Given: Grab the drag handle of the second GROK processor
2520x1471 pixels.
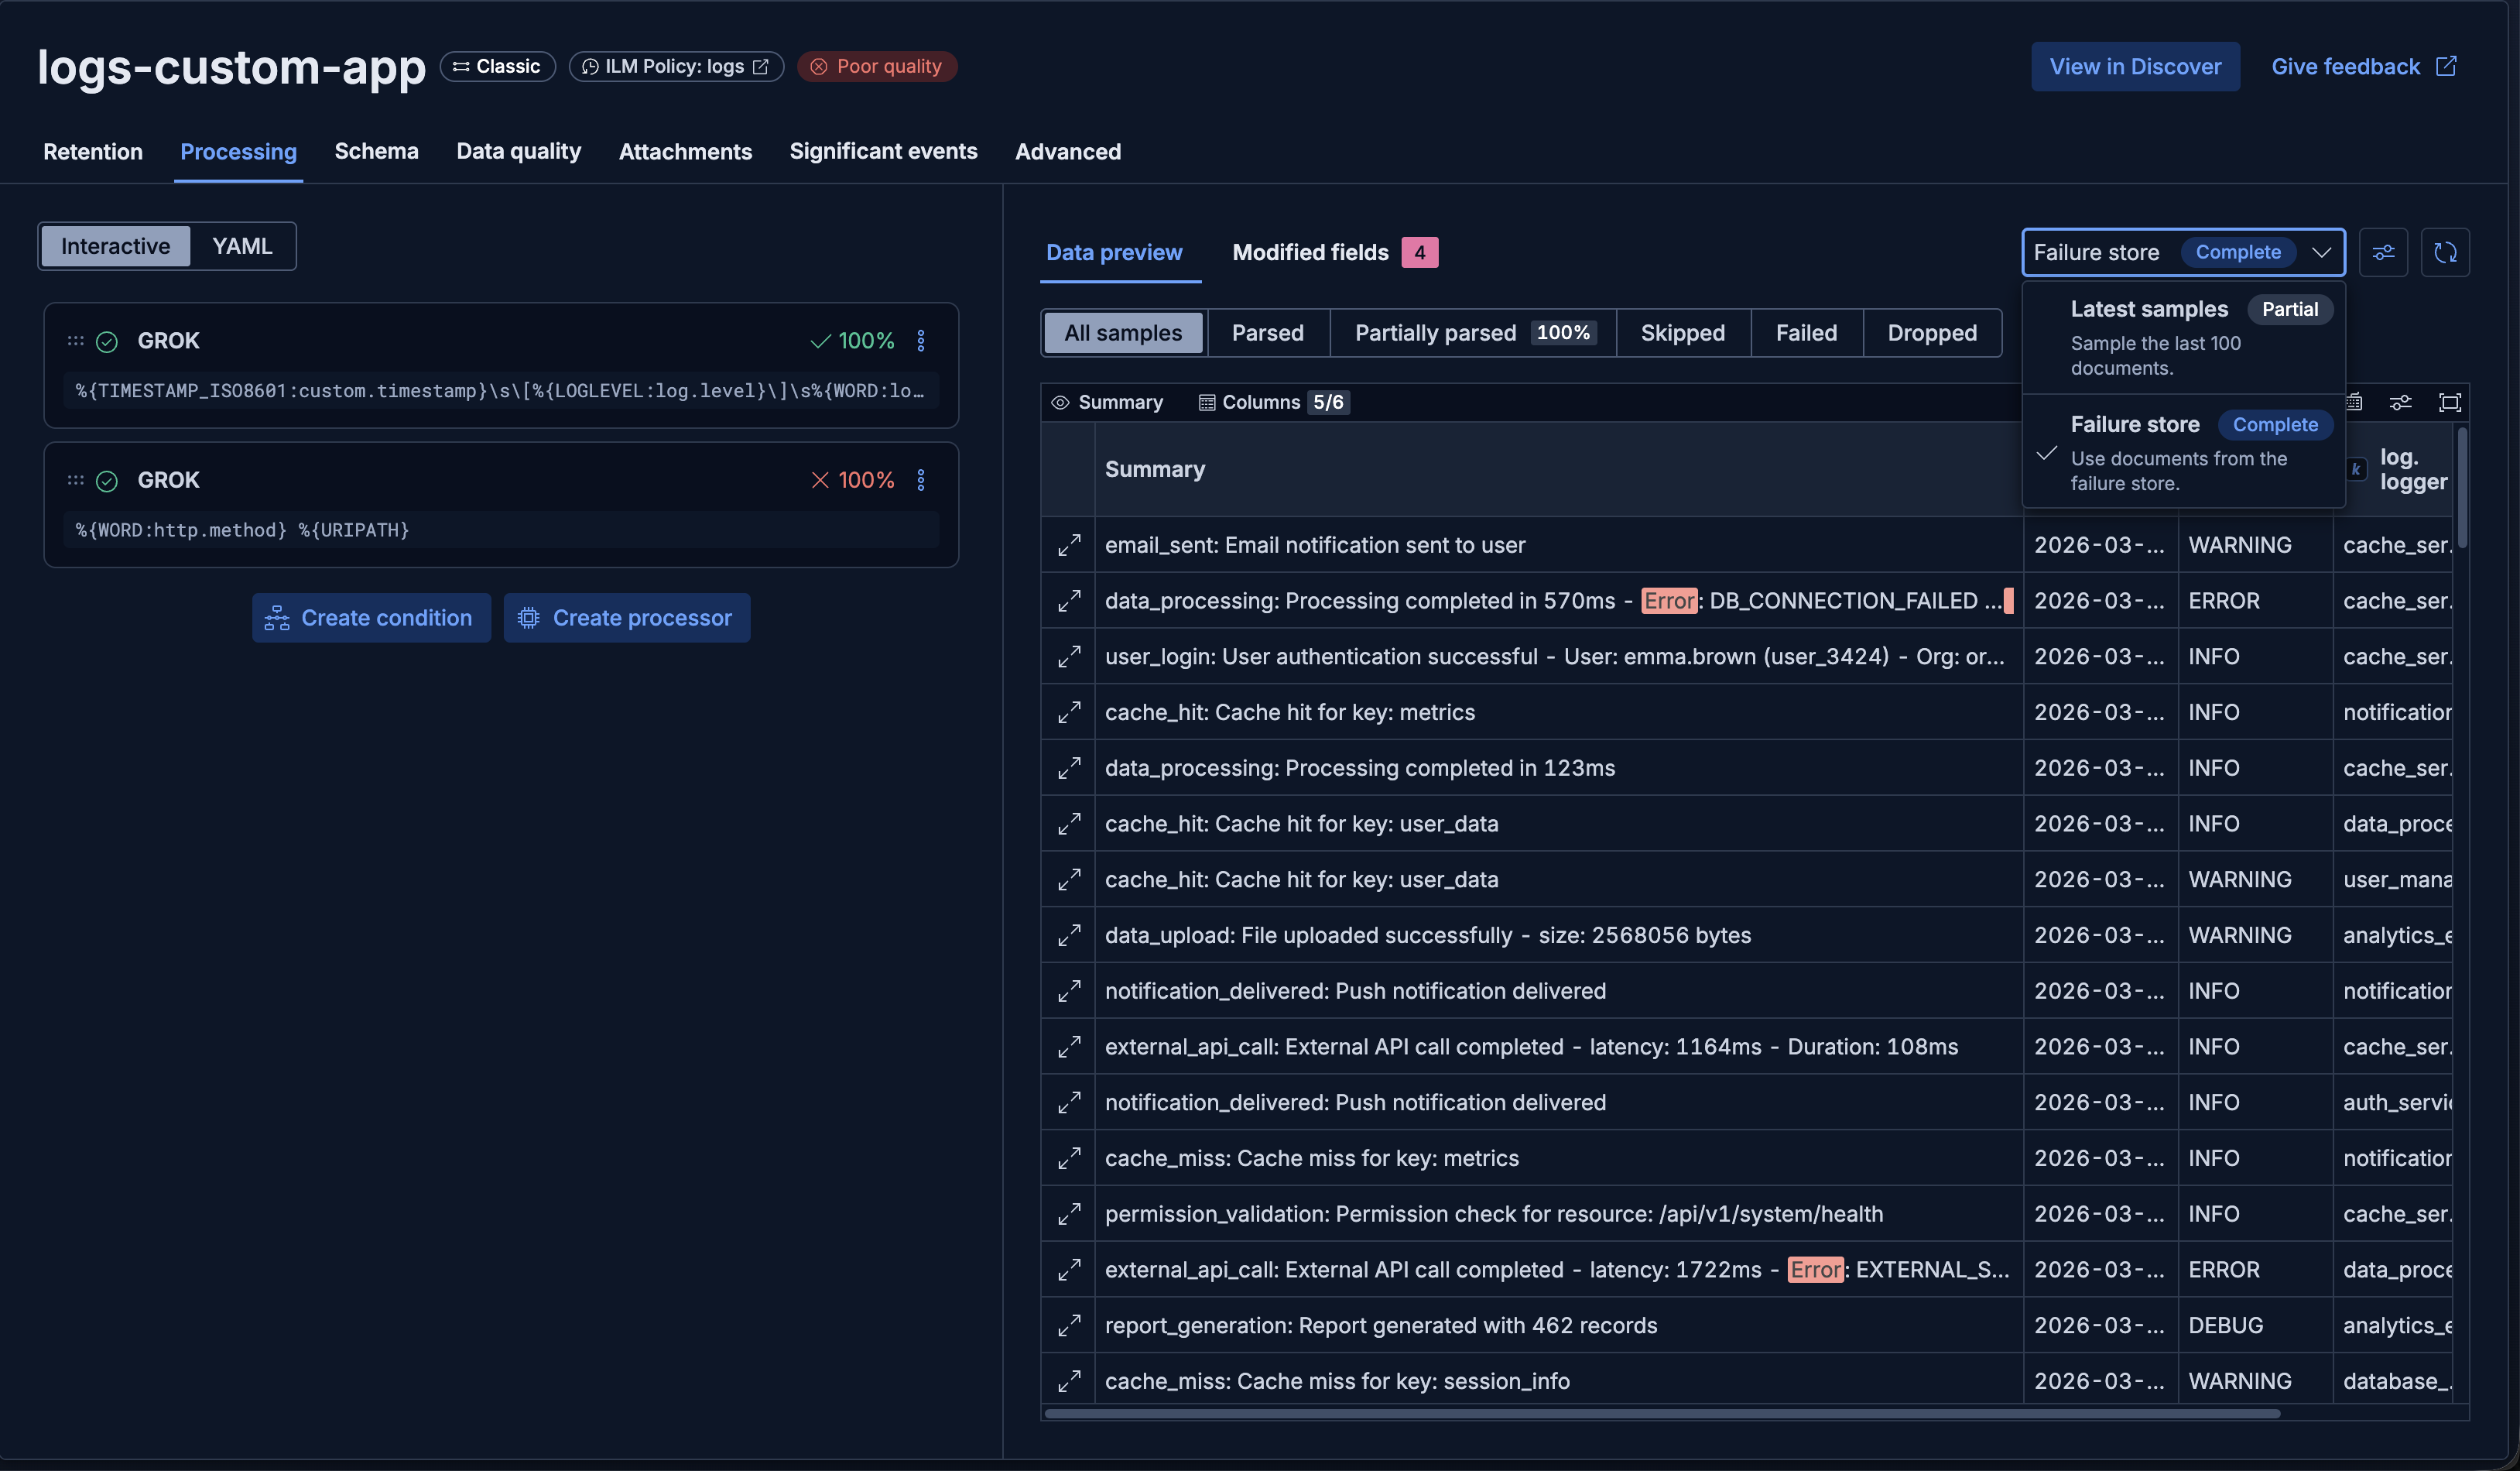Looking at the screenshot, I should pyautogui.click(x=75, y=480).
